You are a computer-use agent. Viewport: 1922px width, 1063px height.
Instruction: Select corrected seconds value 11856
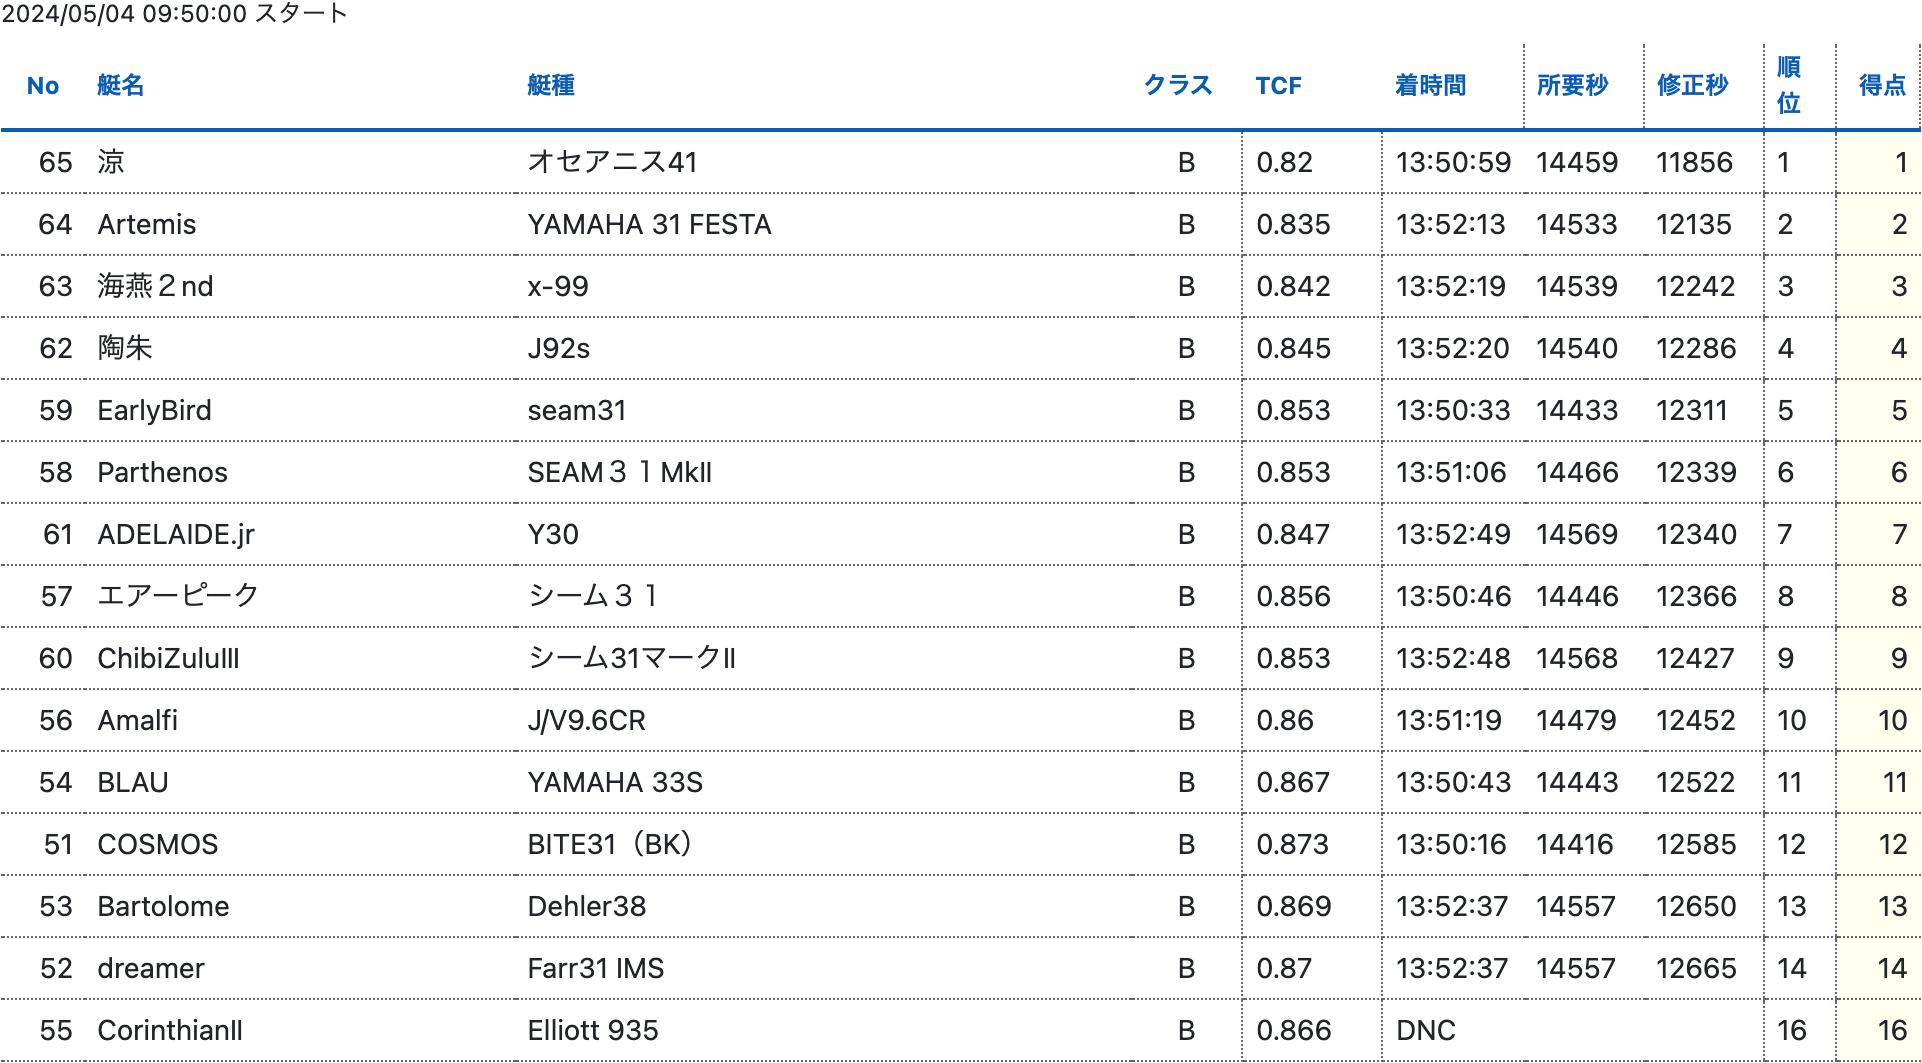(x=1693, y=163)
